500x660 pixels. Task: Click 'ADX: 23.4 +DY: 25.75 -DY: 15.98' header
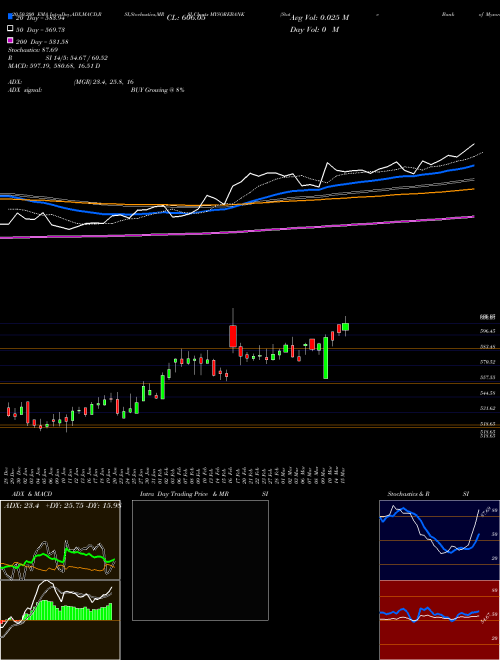pyautogui.click(x=62, y=506)
